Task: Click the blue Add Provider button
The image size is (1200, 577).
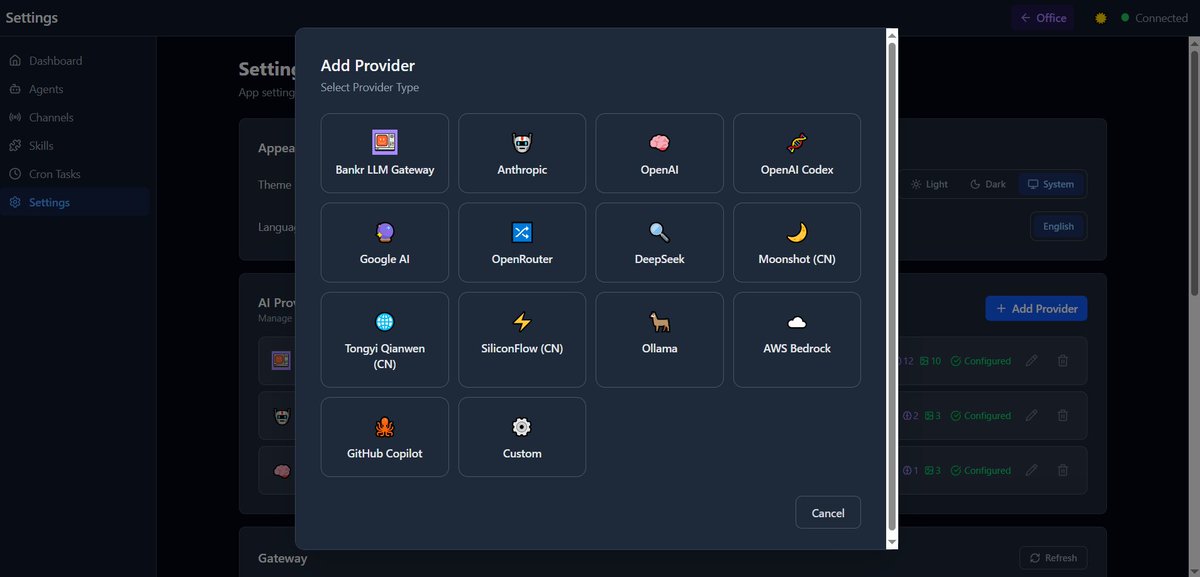Action: [x=1036, y=309]
